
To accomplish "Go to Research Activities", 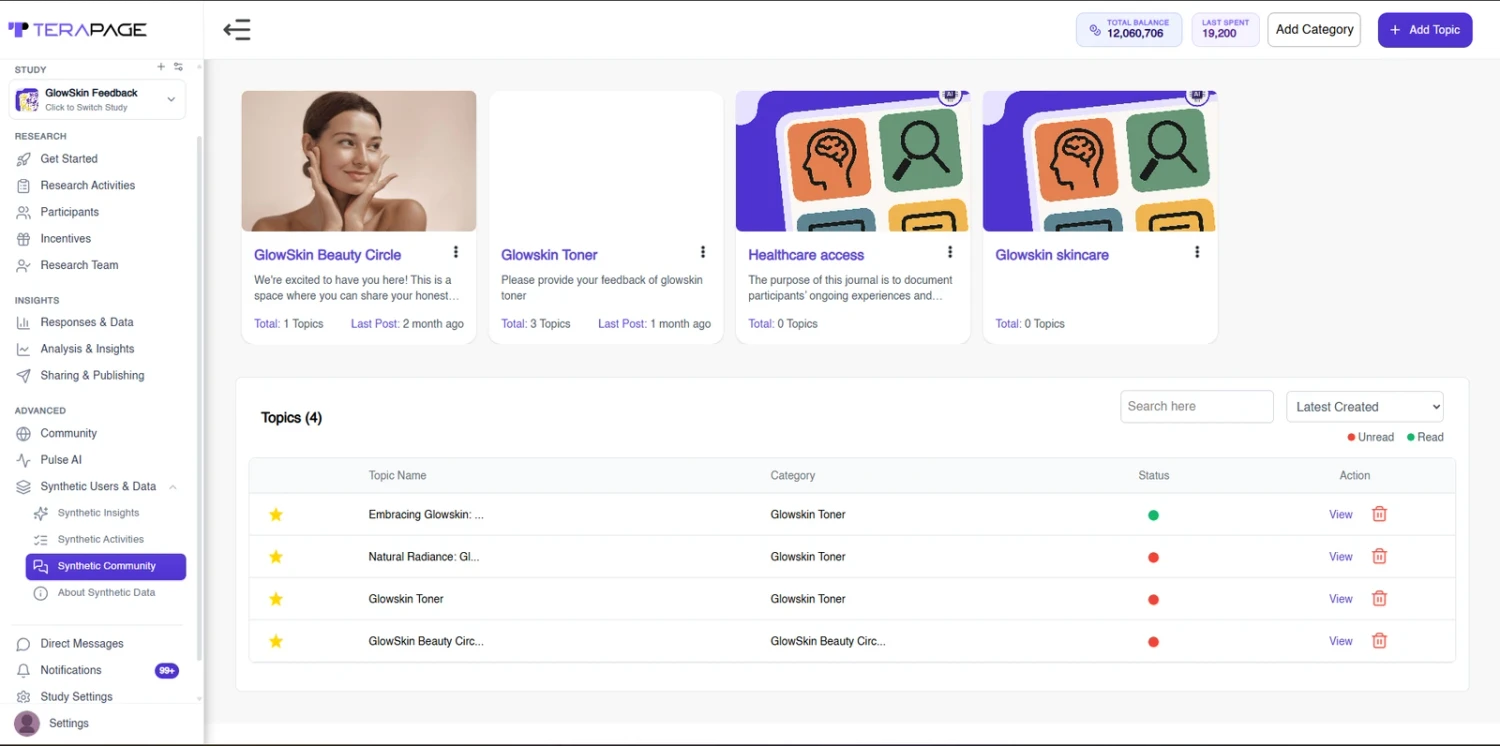I will [87, 185].
